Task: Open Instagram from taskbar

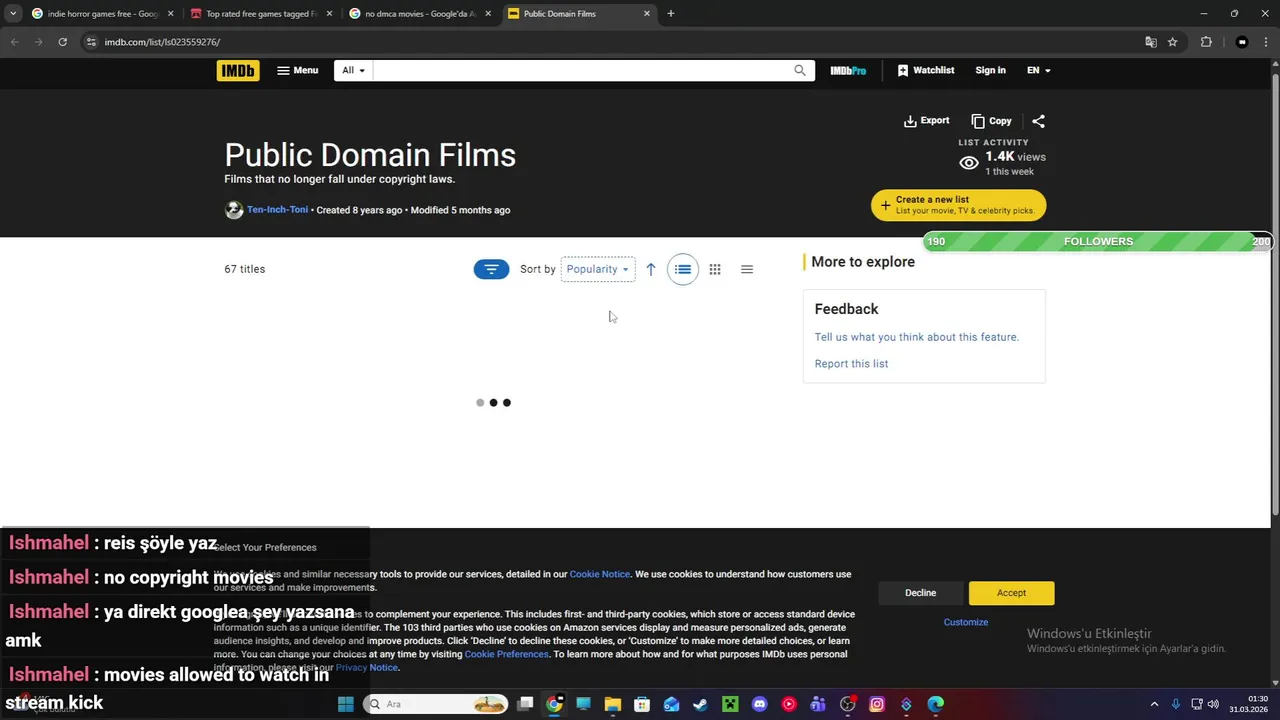Action: point(877,704)
